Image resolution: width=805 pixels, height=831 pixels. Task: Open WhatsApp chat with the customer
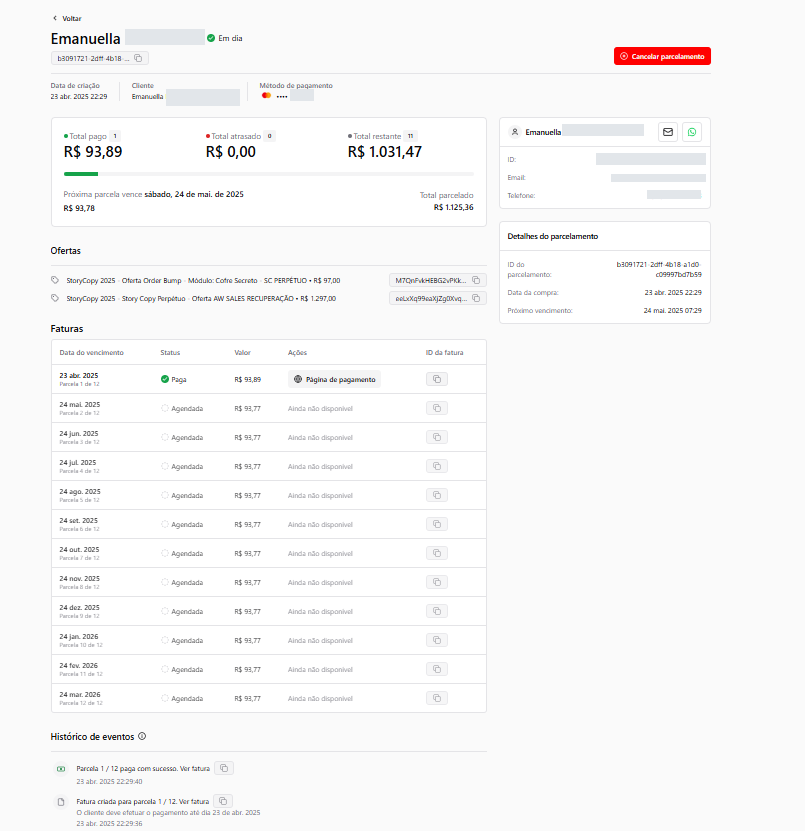click(x=692, y=132)
